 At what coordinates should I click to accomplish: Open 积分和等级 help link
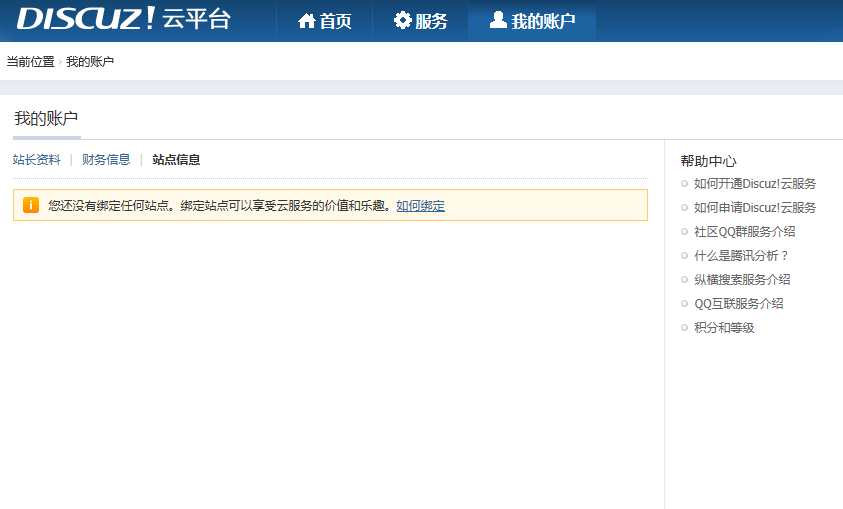[724, 327]
